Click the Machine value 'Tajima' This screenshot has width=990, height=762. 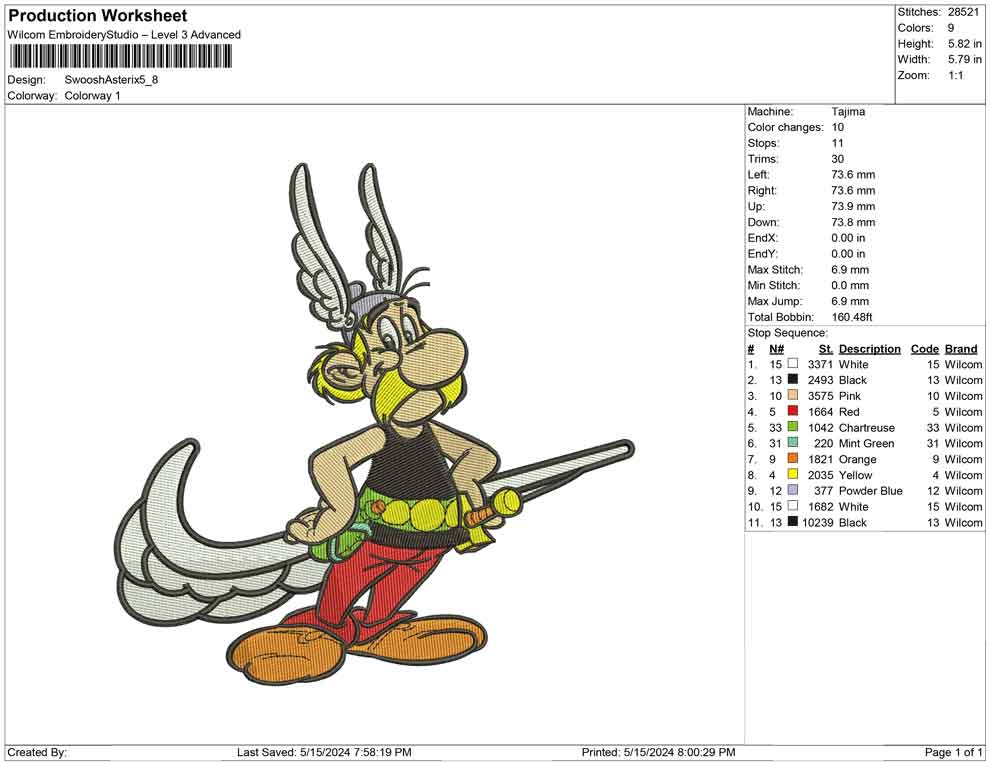point(848,112)
